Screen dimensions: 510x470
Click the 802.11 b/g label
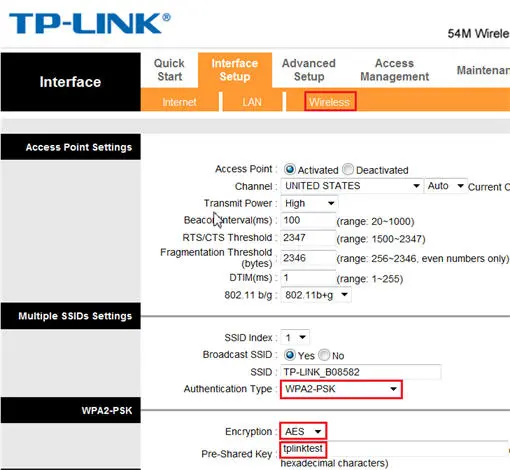pos(248,295)
